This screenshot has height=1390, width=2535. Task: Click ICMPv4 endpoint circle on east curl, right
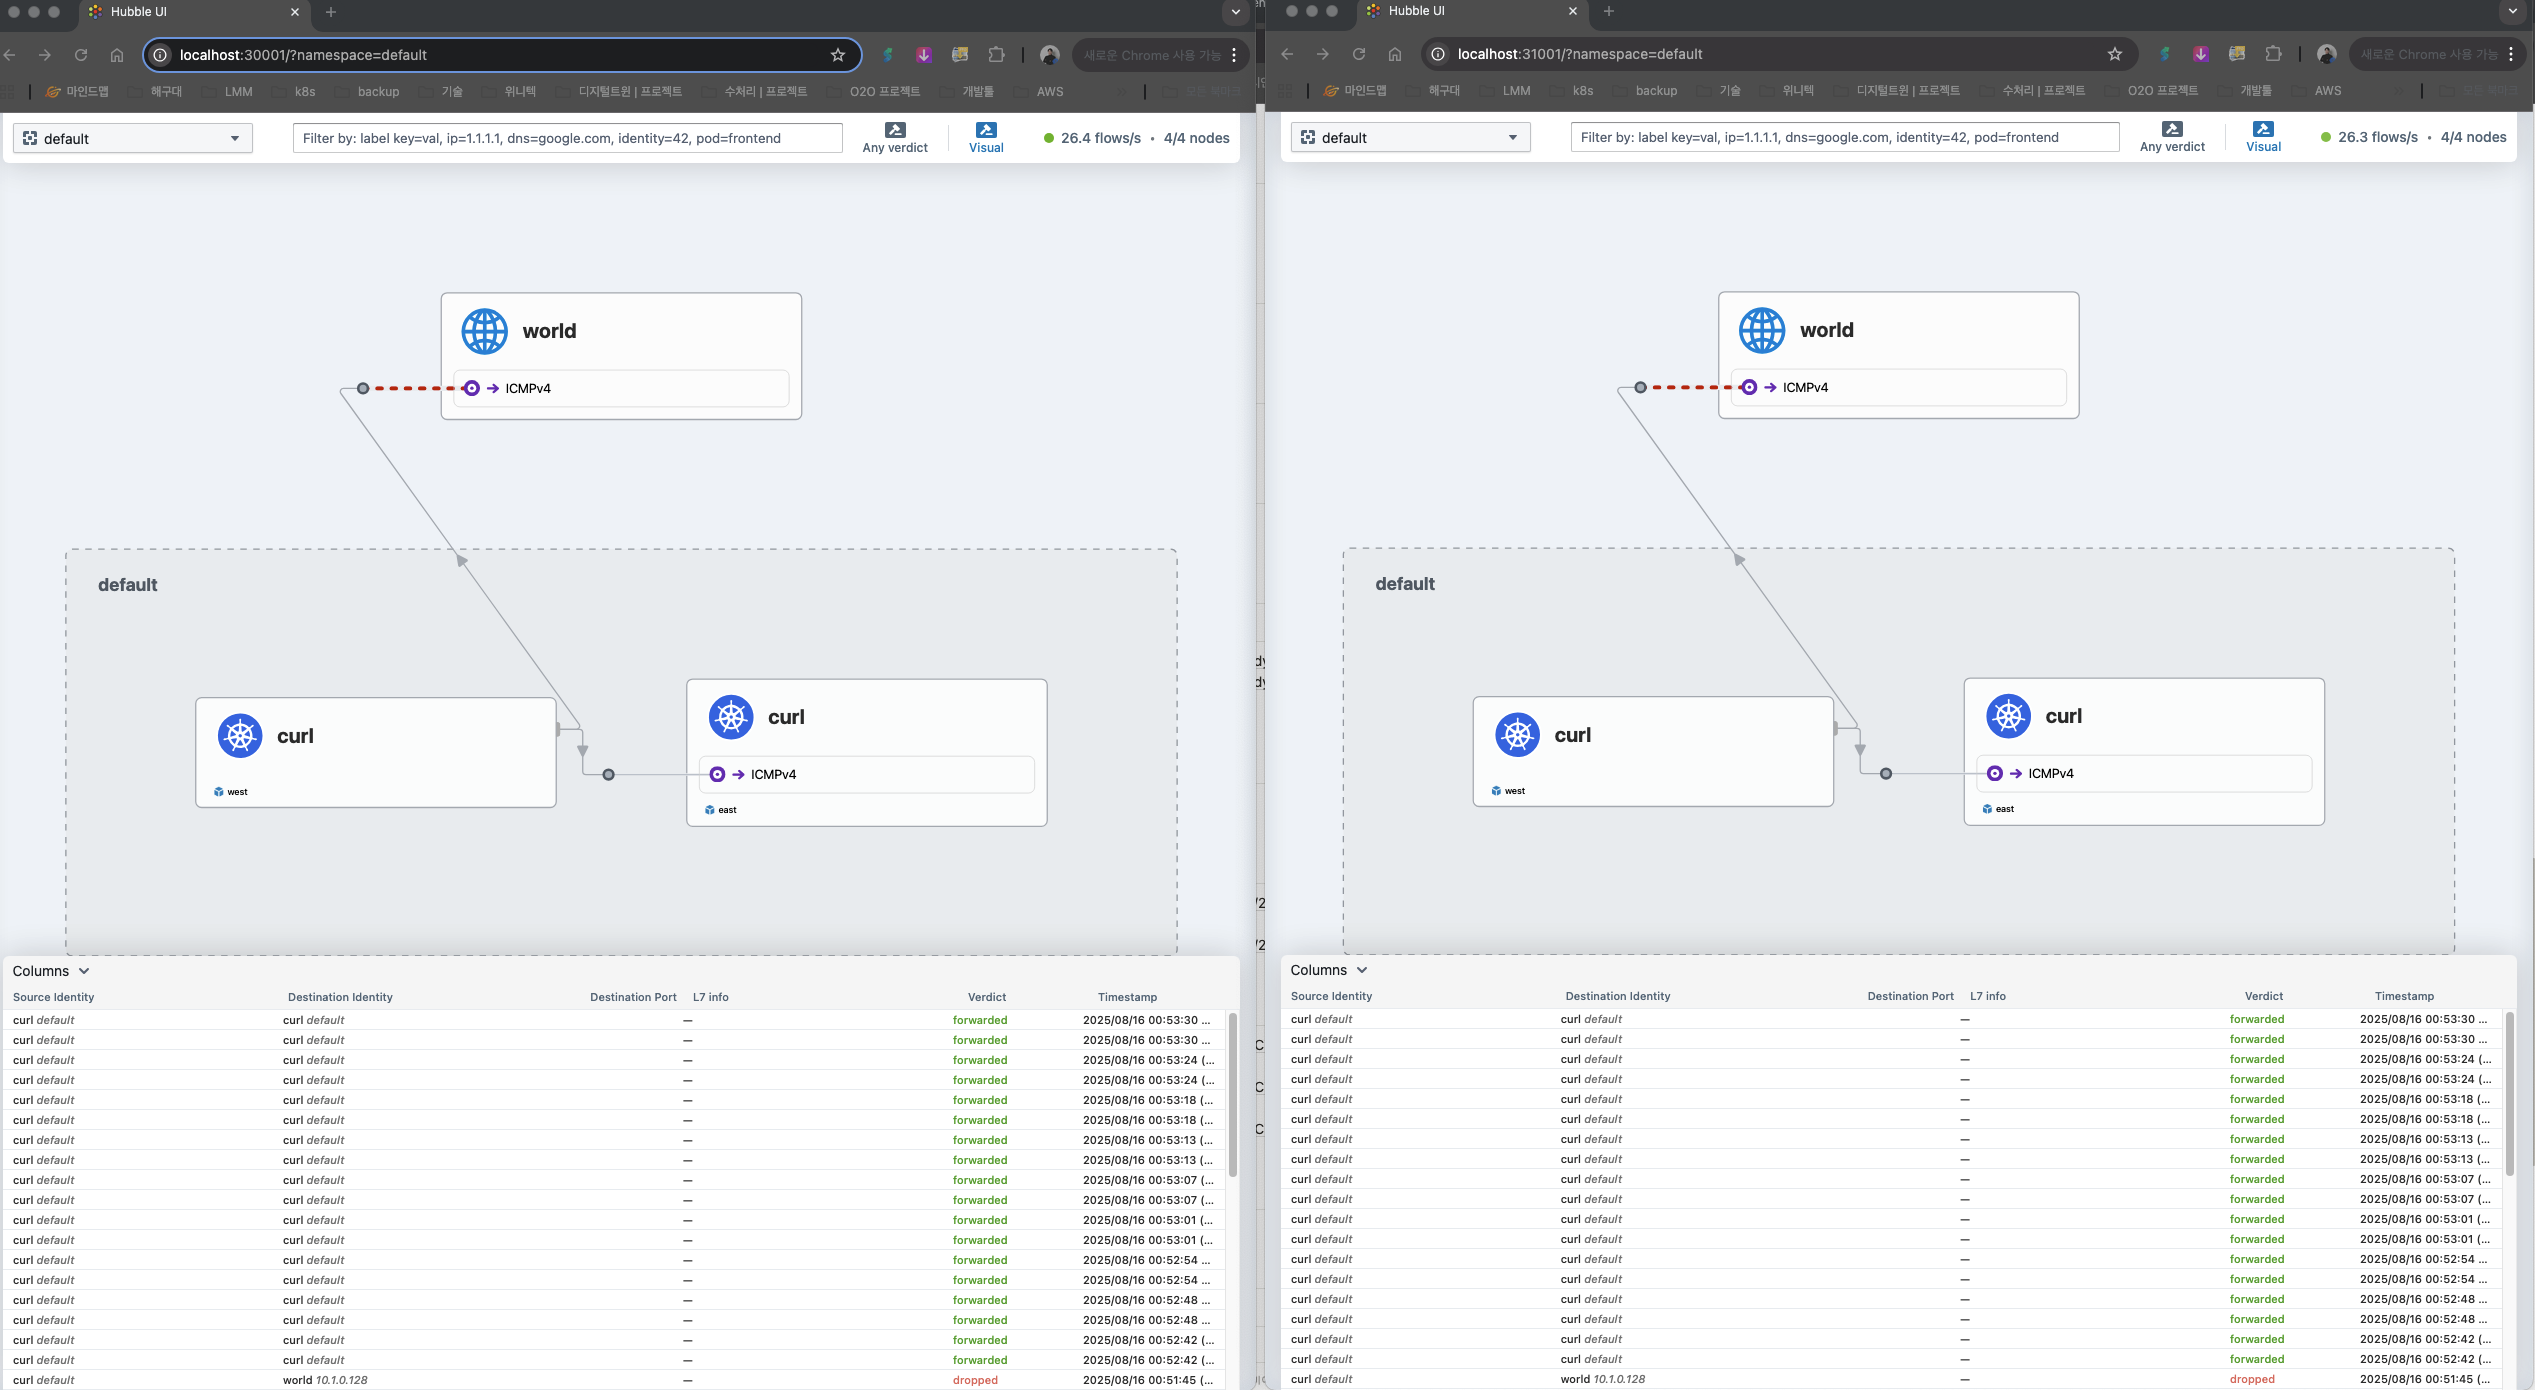pos(1995,773)
